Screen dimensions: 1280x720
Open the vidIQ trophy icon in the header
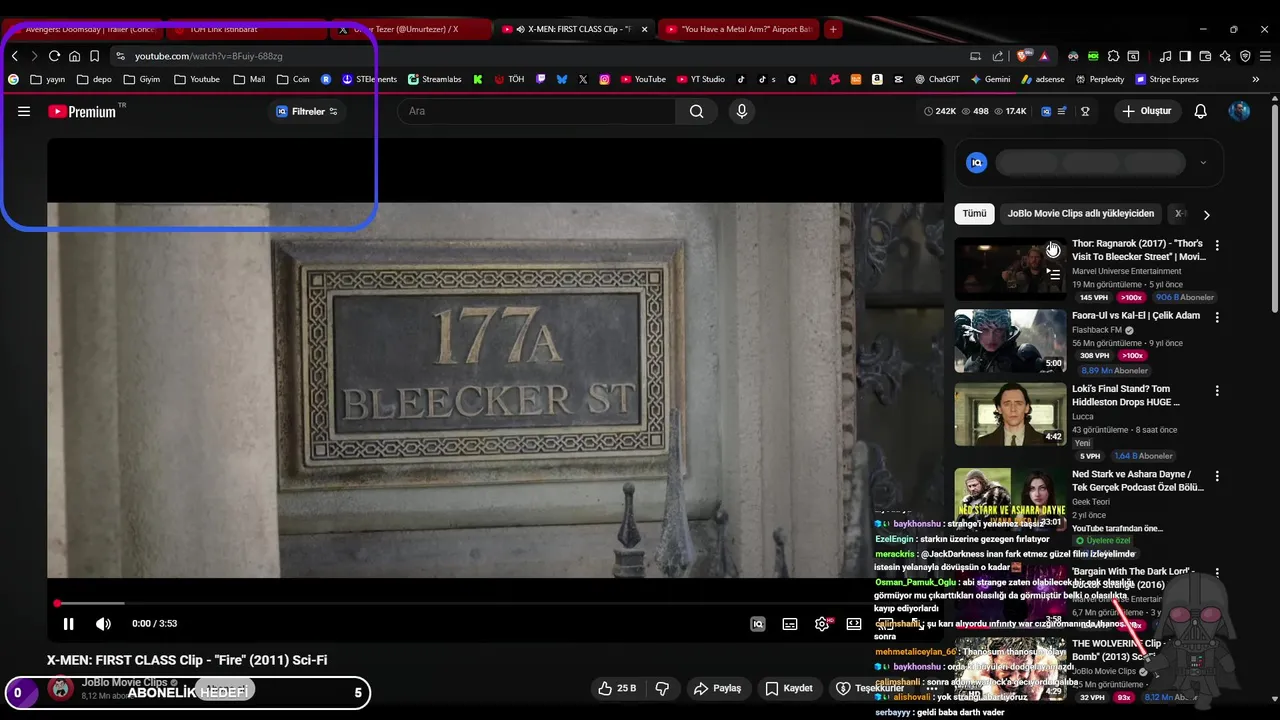pos(1085,111)
